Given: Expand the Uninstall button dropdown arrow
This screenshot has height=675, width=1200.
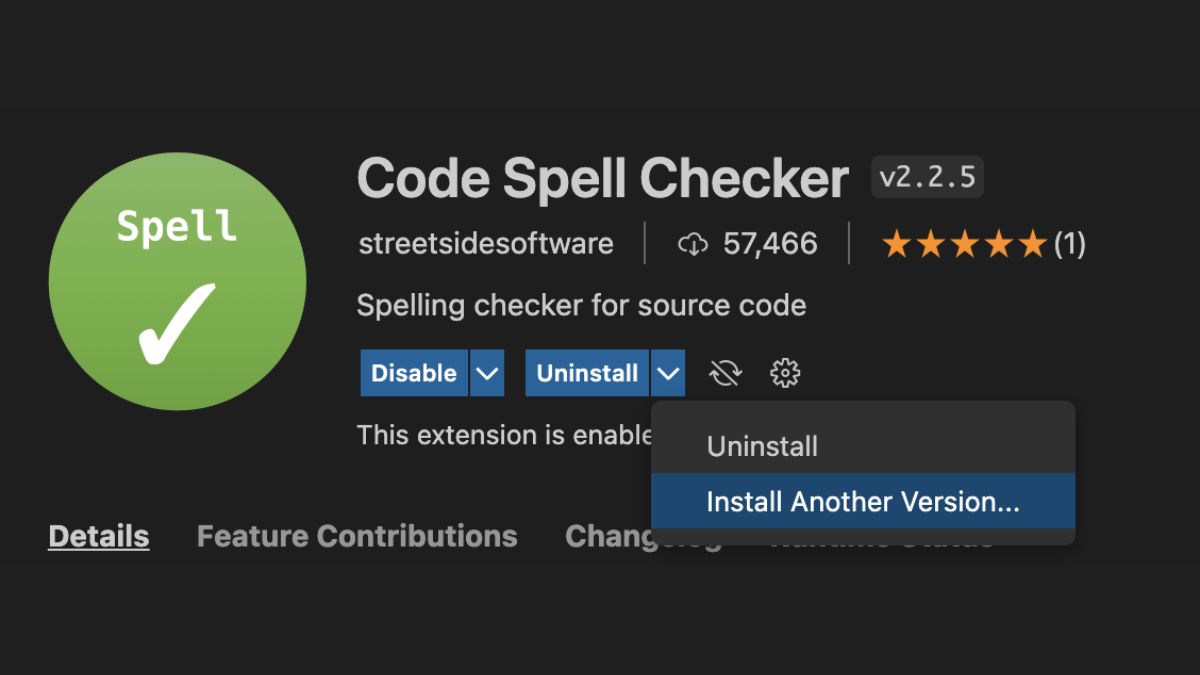Looking at the screenshot, I should [668, 372].
